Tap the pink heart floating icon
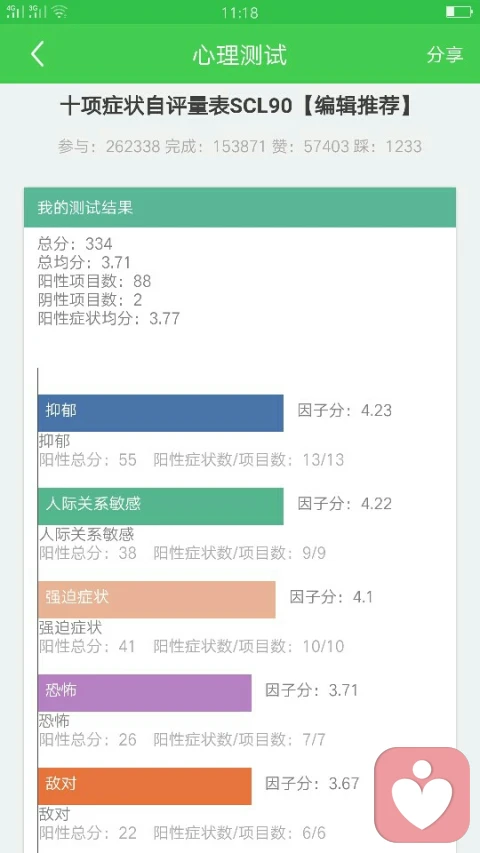The height and width of the screenshot is (853, 480). coord(422,794)
